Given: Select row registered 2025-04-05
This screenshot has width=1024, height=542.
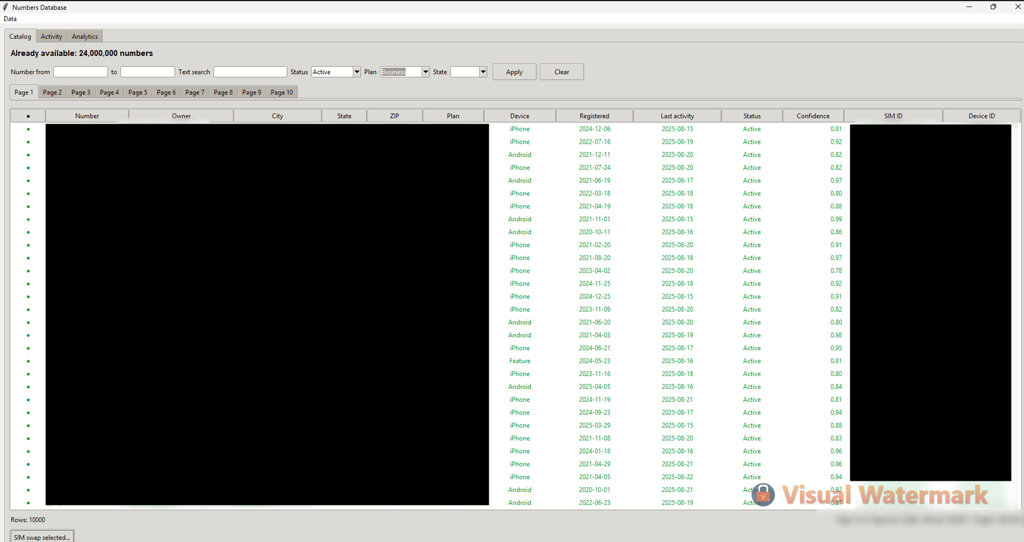Looking at the screenshot, I should coord(515,387).
